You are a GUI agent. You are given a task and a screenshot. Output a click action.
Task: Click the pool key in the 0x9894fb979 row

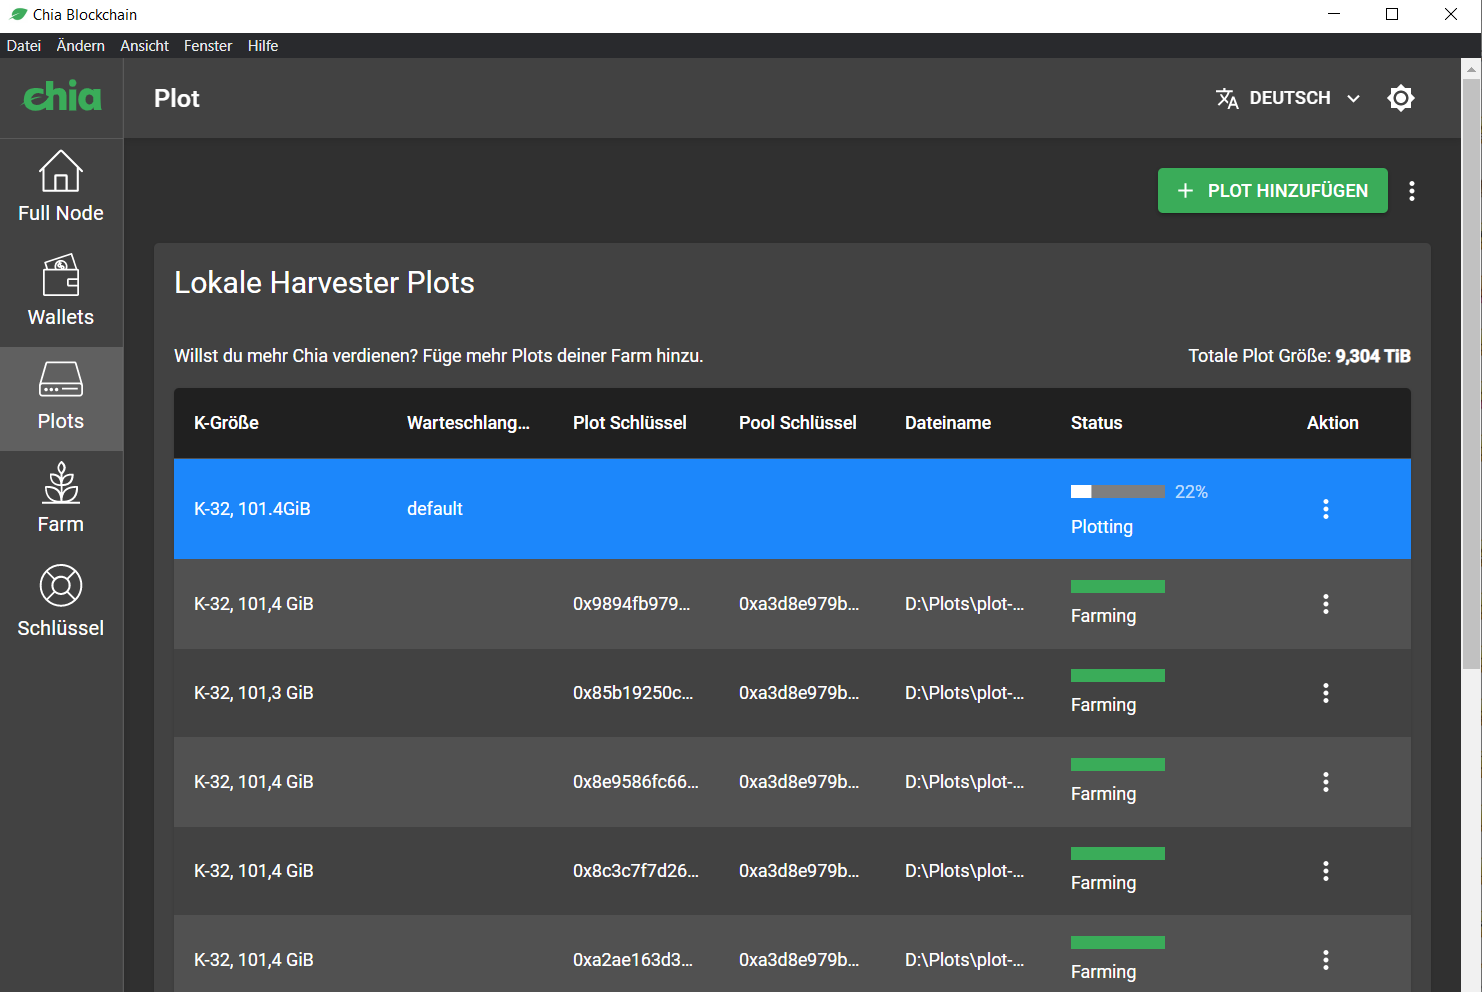point(799,604)
